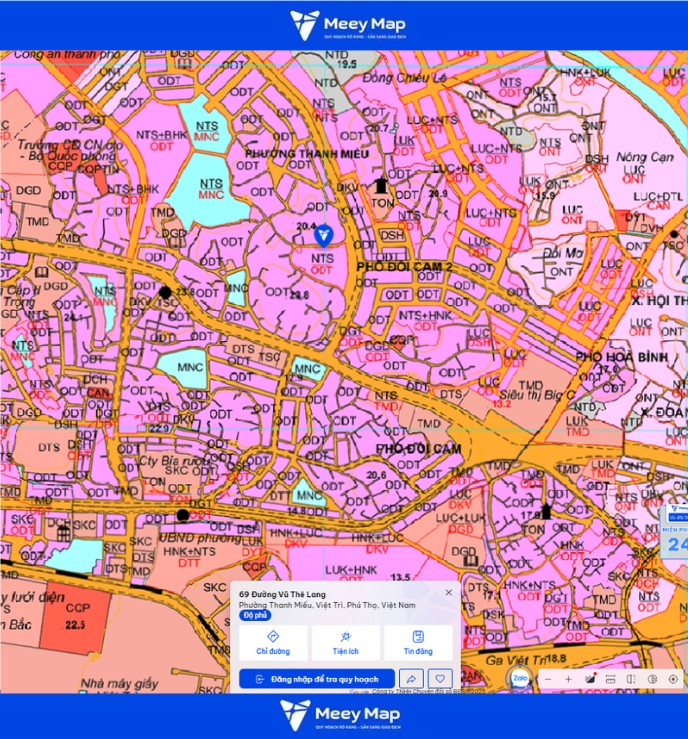Open the partially visible ad banner on right edge
This screenshot has width=688, height=739.
[673, 532]
